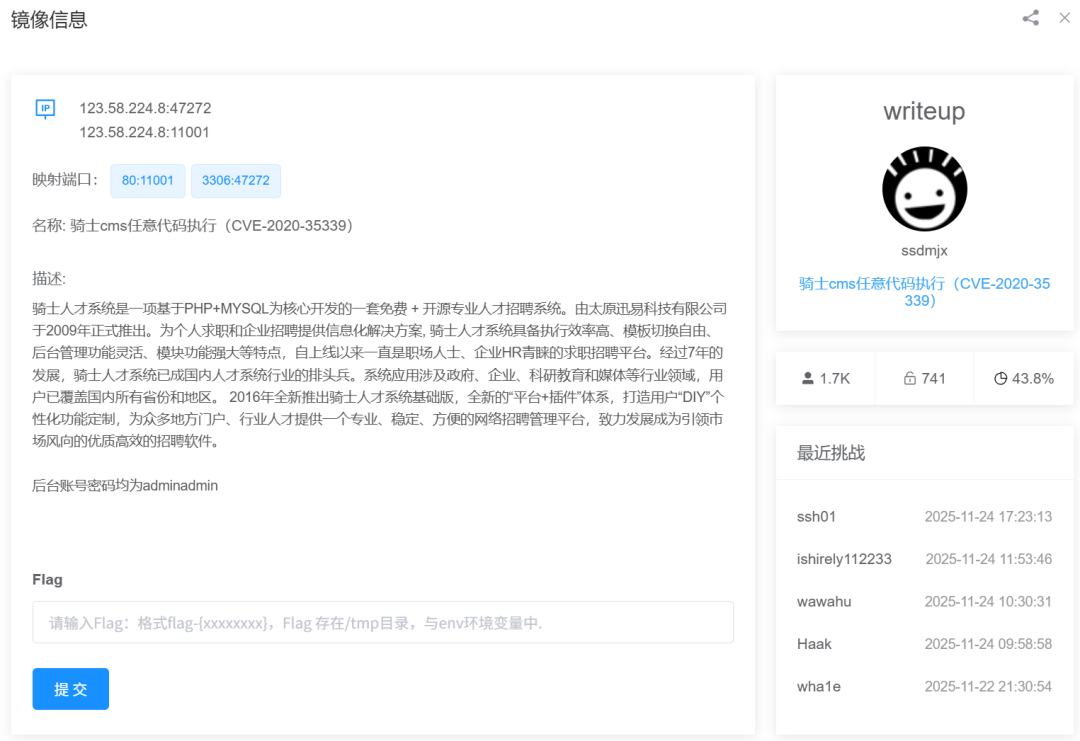The image size is (1080, 741).
Task: Click the user count icon beside 1.7K
Action: pyautogui.click(x=807, y=378)
